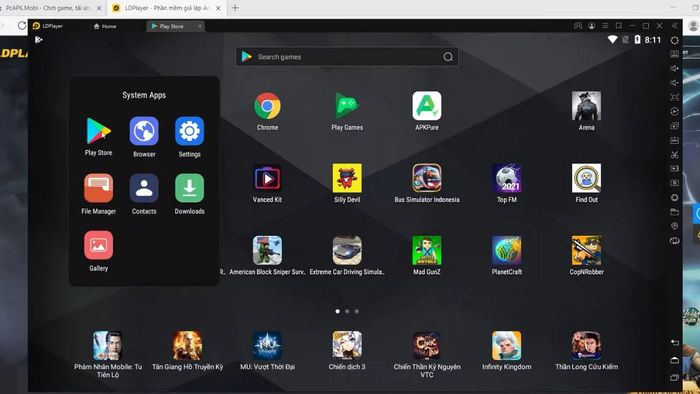Viewport: 700px width, 394px height.
Task: Open Thần Long Cửu Kiếm game
Action: (586, 346)
